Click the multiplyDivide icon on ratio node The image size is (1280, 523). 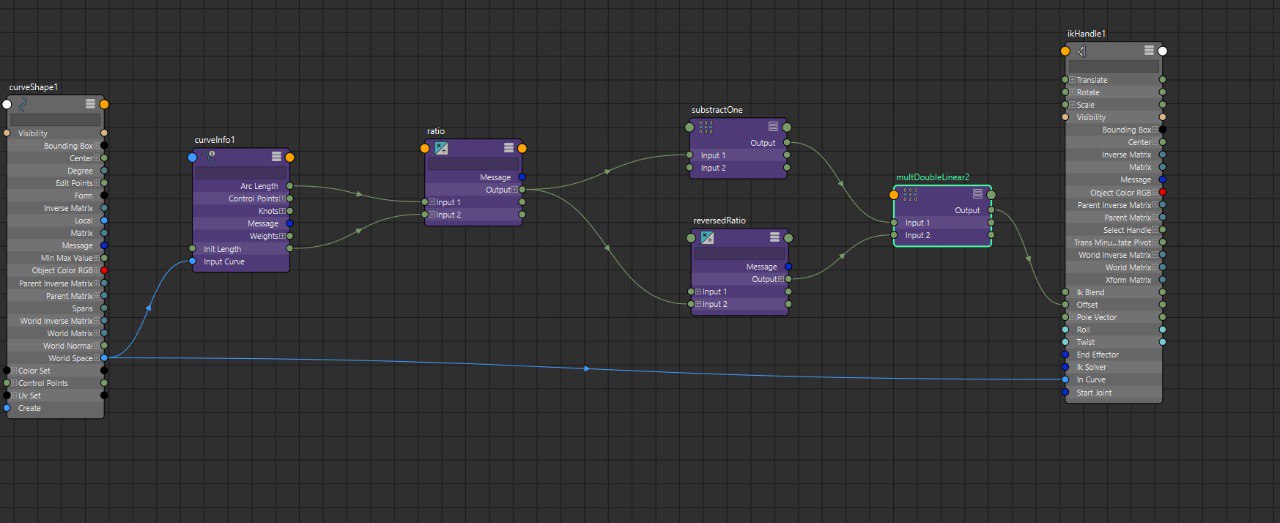(441, 148)
